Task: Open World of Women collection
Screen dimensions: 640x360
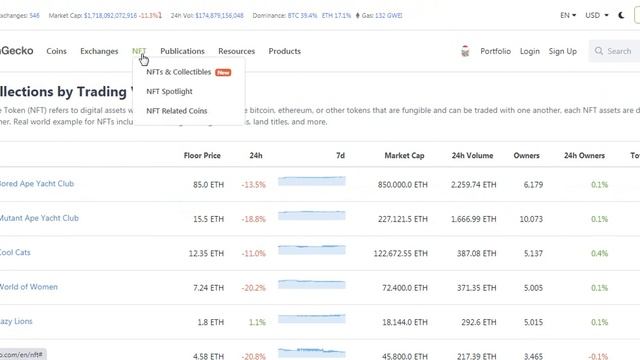Action: pos(28,287)
